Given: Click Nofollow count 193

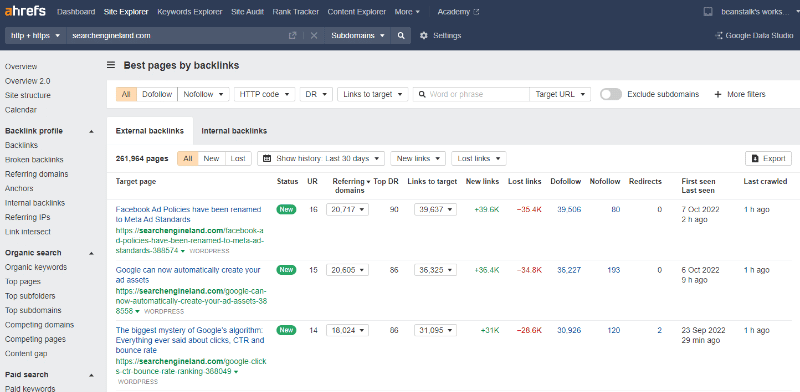Looking at the screenshot, I should 614,270.
